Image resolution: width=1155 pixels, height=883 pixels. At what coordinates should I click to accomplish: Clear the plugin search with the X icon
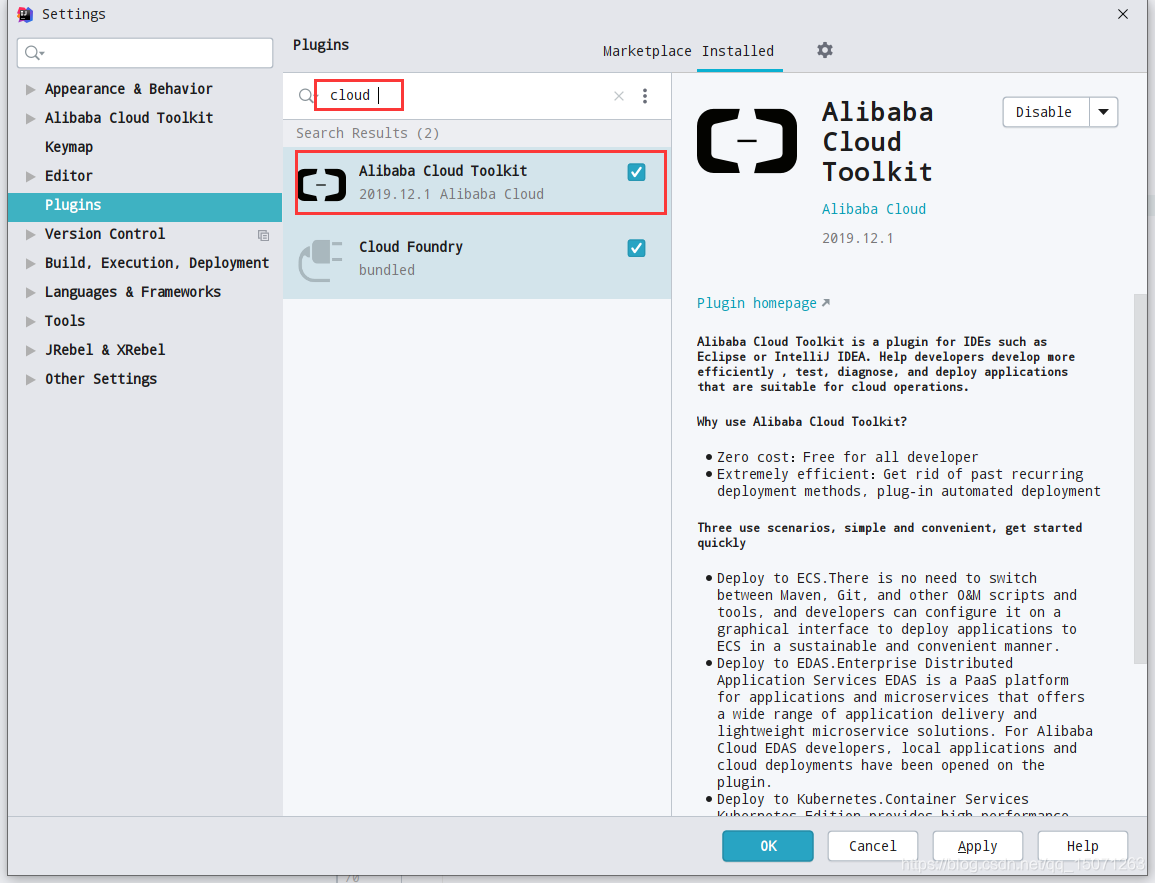click(619, 96)
